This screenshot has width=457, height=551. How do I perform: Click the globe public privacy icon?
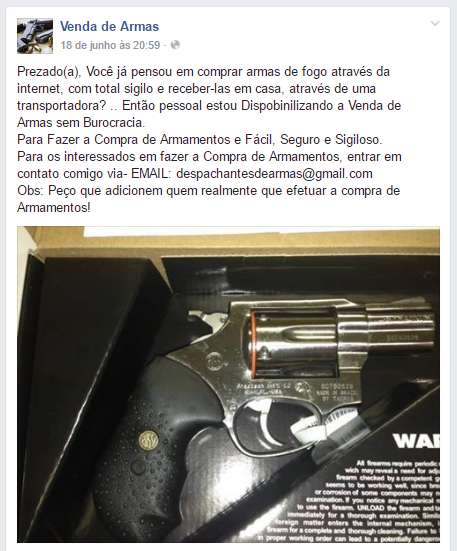click(x=175, y=45)
